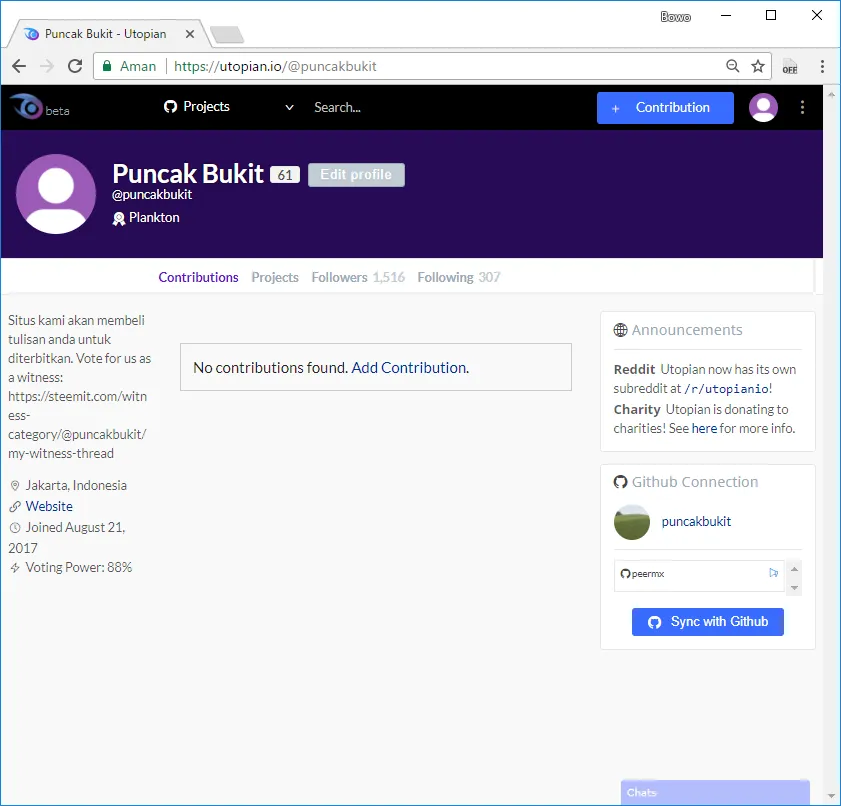Switch to the Contributions tab

[198, 277]
